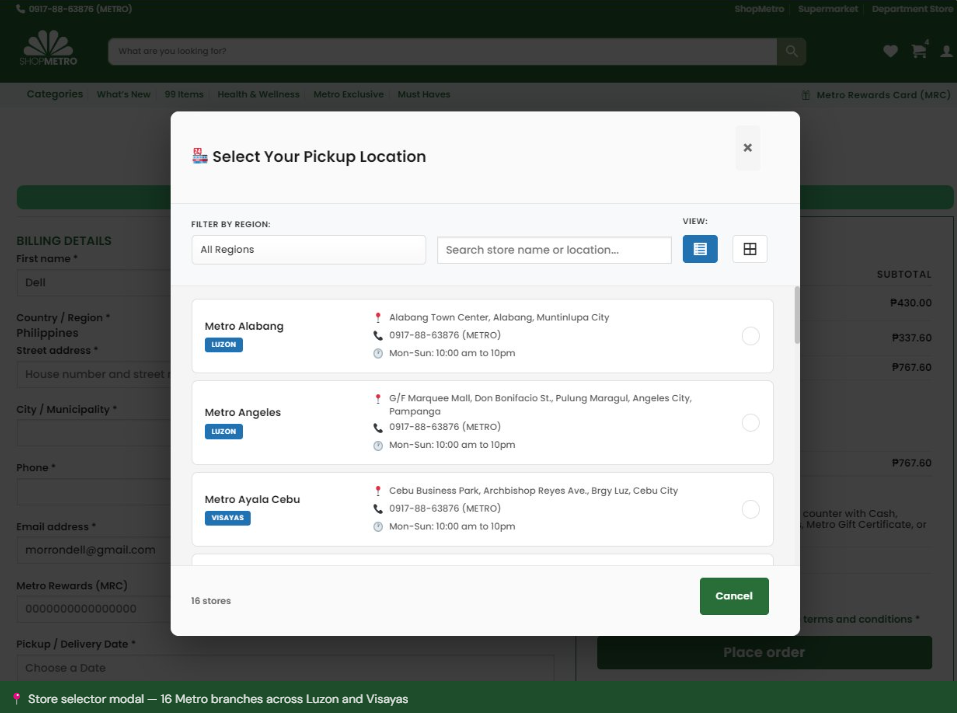Screen dimensions: 957x713
Task: Click the Metro Rewards Card (MRC) link
Action: pyautogui.click(x=883, y=95)
